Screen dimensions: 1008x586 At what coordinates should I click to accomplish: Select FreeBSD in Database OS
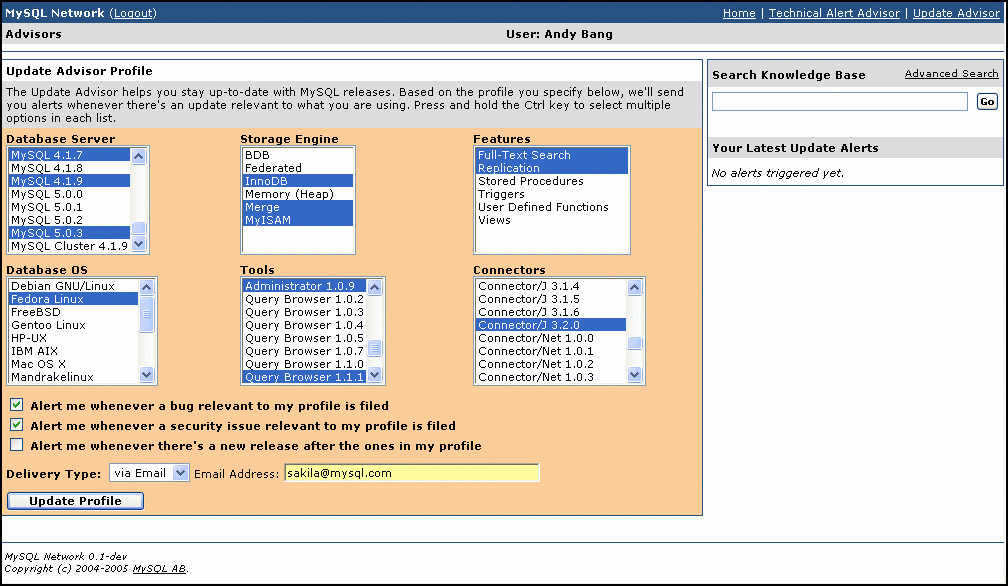point(73,312)
